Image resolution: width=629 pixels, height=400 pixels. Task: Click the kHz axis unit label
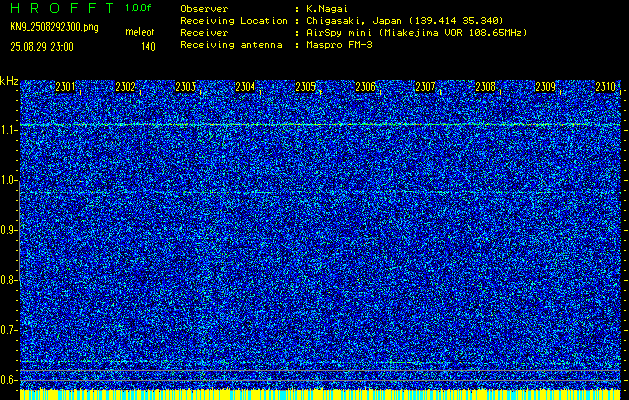pyautogui.click(x=9, y=82)
